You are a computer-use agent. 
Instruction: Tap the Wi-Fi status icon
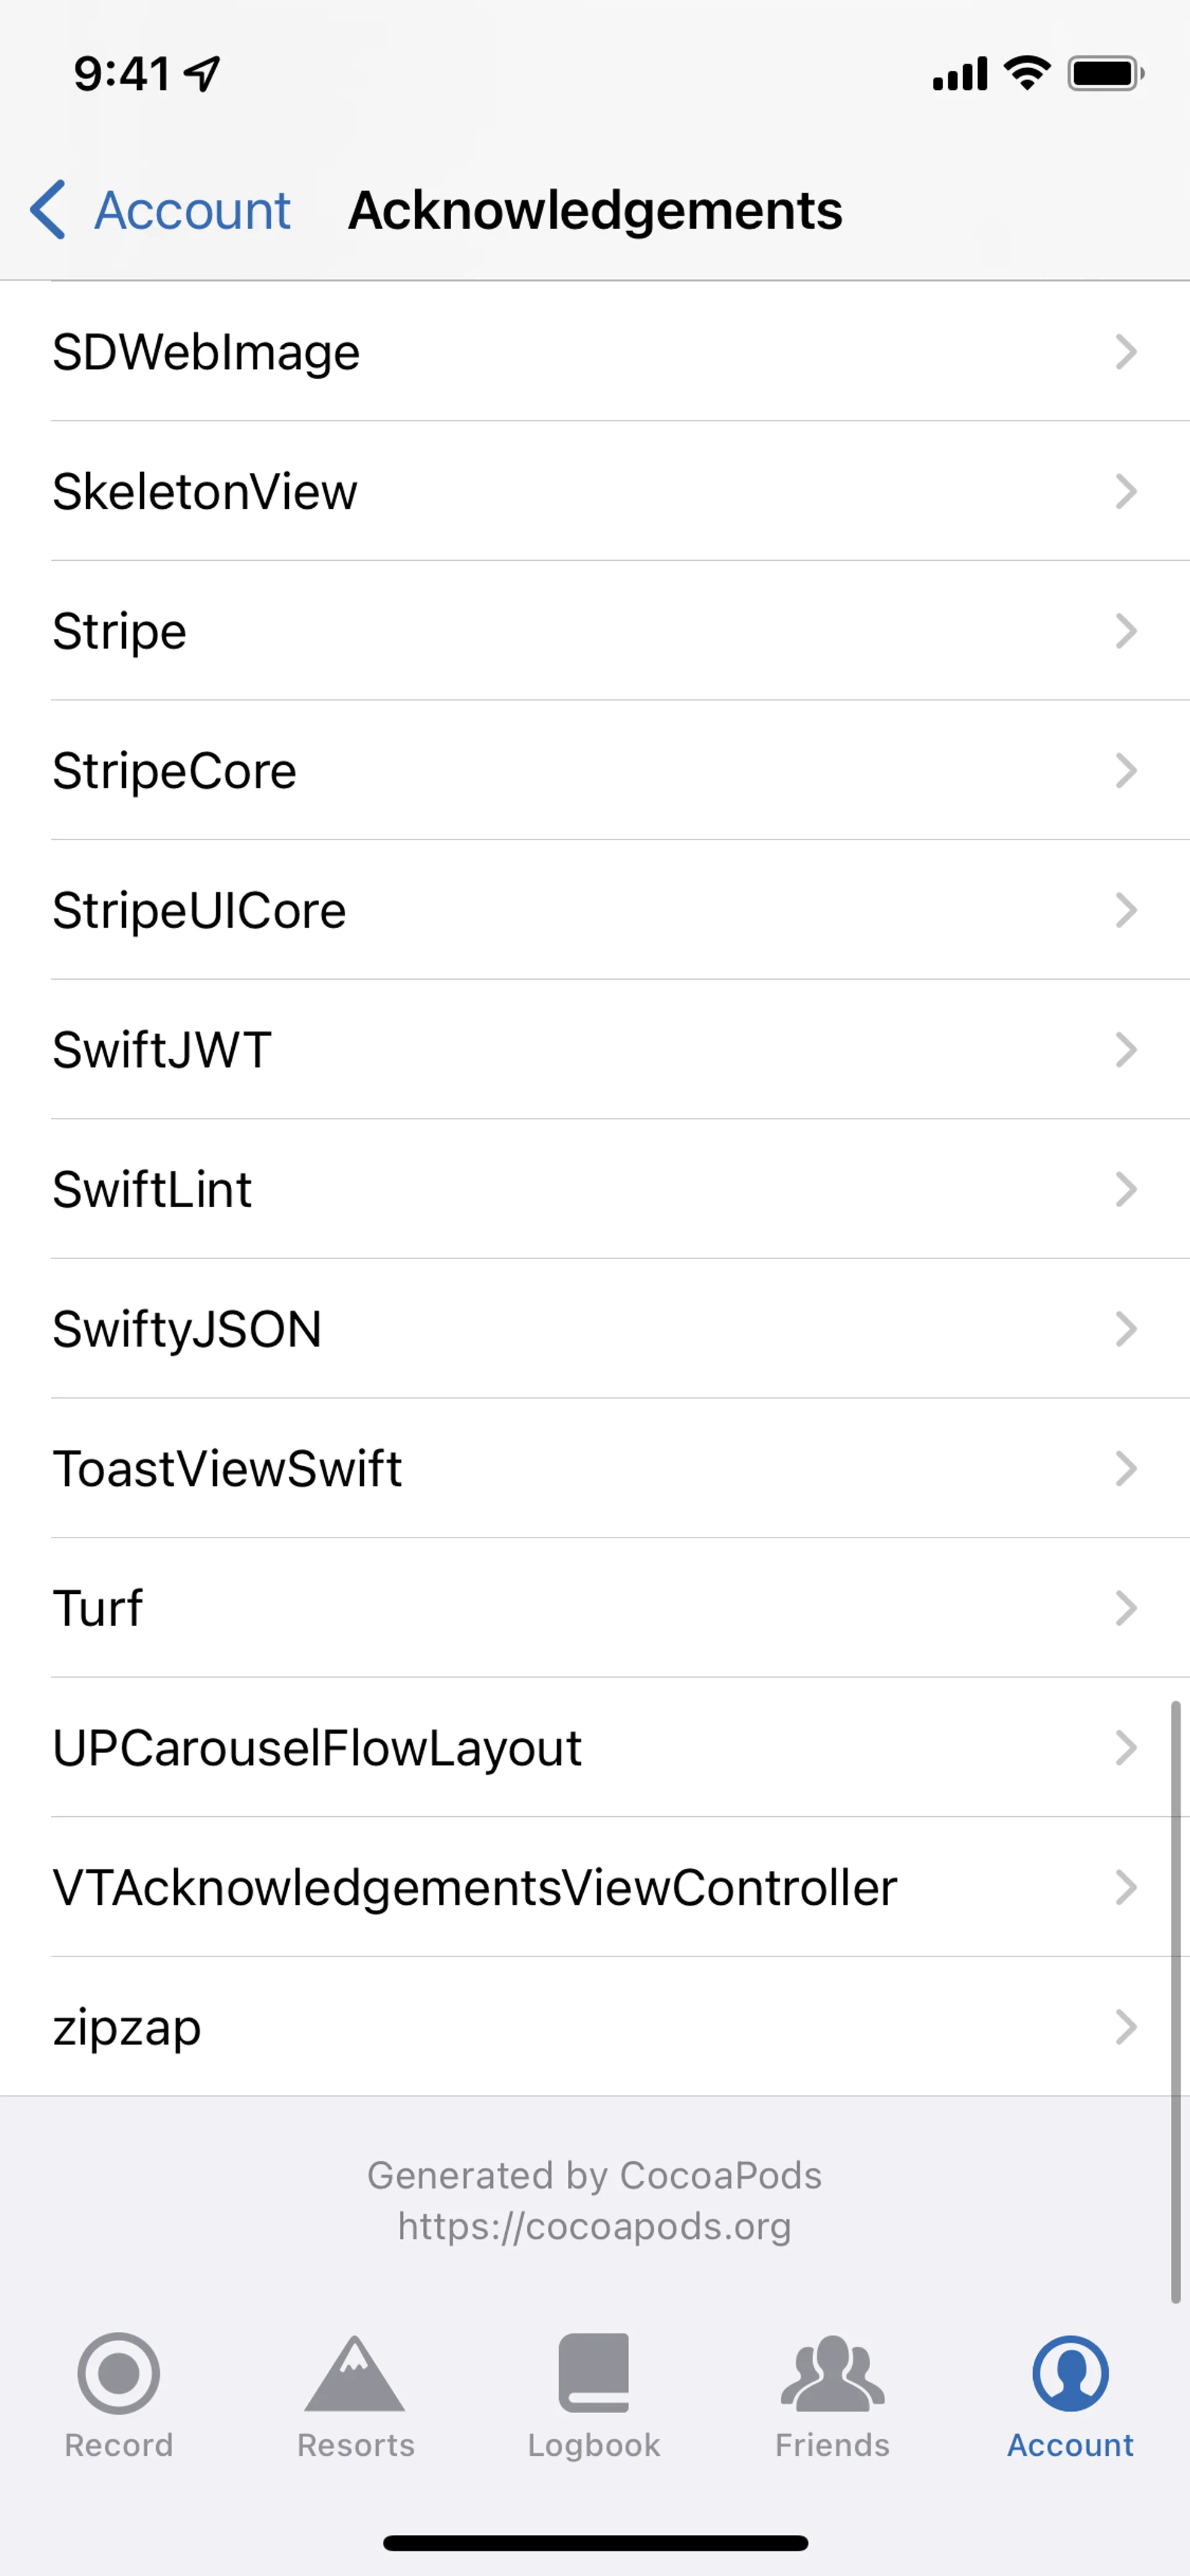1027,73
